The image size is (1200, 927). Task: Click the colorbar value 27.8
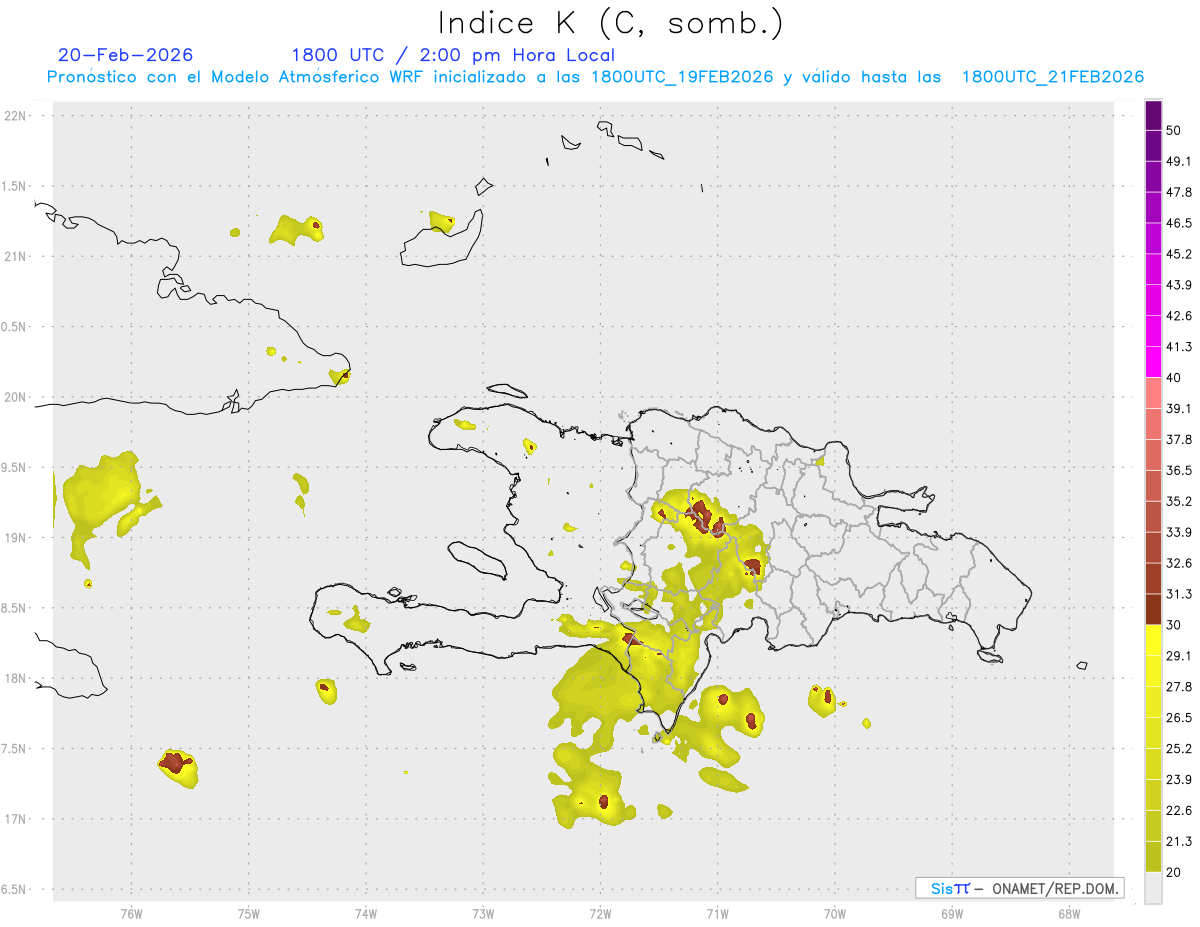coord(1179,687)
